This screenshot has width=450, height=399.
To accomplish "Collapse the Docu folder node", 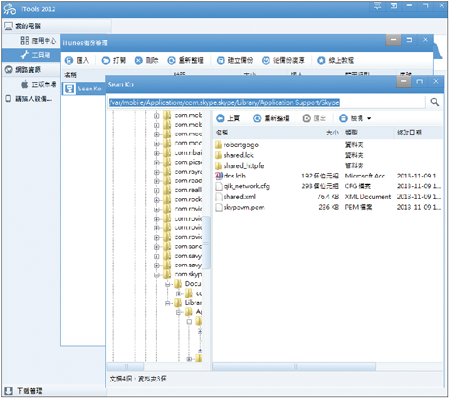I will point(168,284).
